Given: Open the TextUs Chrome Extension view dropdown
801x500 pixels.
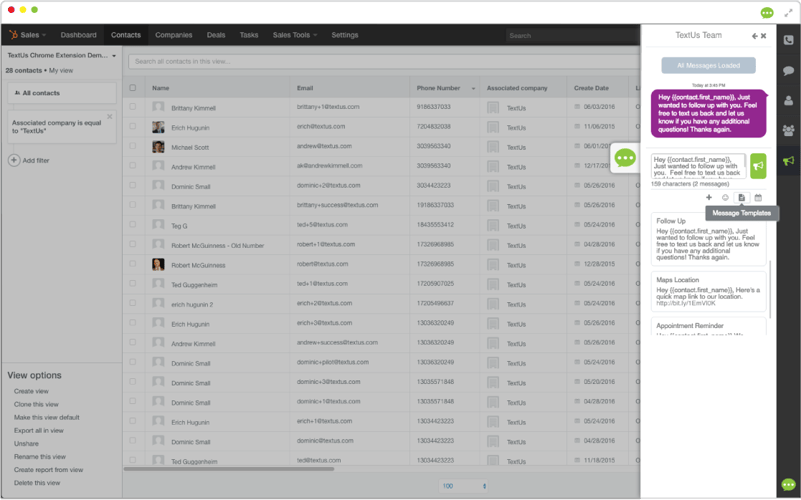Looking at the screenshot, I should tap(61, 55).
